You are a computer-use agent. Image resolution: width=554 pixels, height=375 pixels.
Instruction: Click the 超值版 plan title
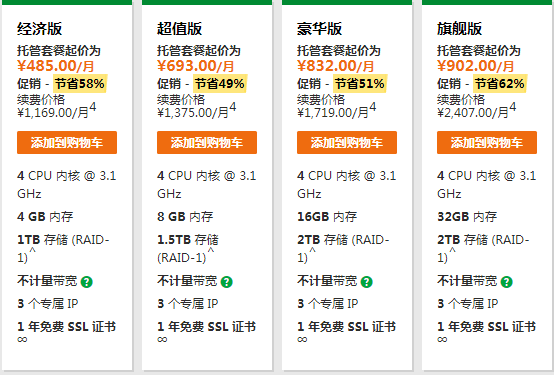[179, 29]
